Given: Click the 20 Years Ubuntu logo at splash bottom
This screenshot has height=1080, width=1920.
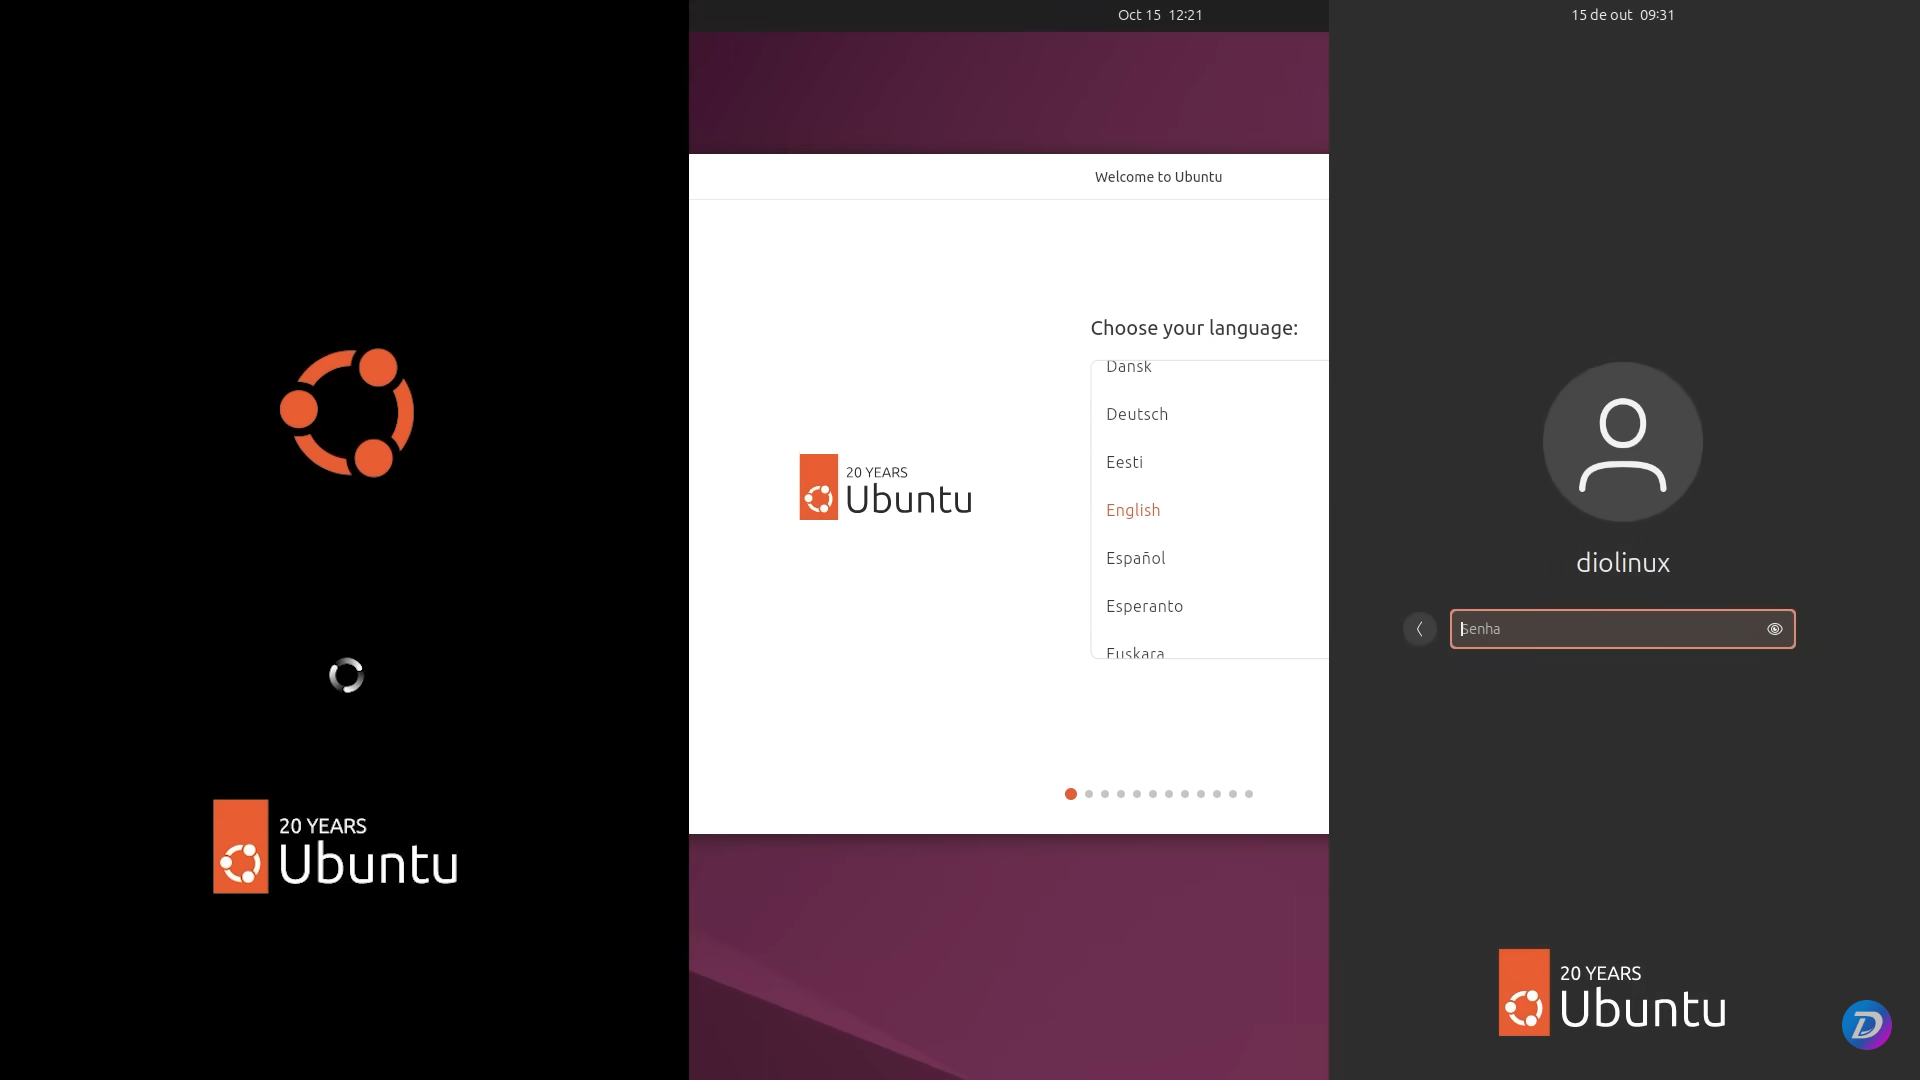Looking at the screenshot, I should click(334, 845).
